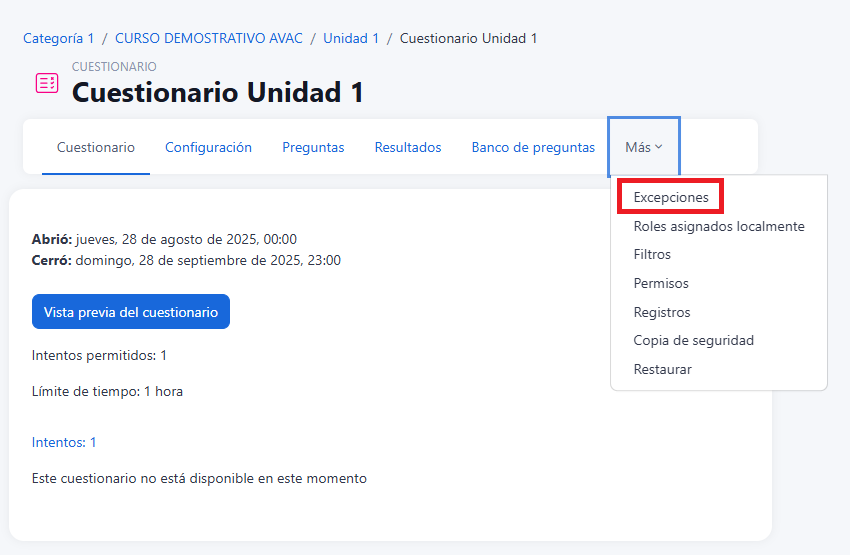Go to CURSO DEMOSTRATIVO AVAC breadcrumb
The width and height of the screenshot is (851, 555).
coord(211,38)
